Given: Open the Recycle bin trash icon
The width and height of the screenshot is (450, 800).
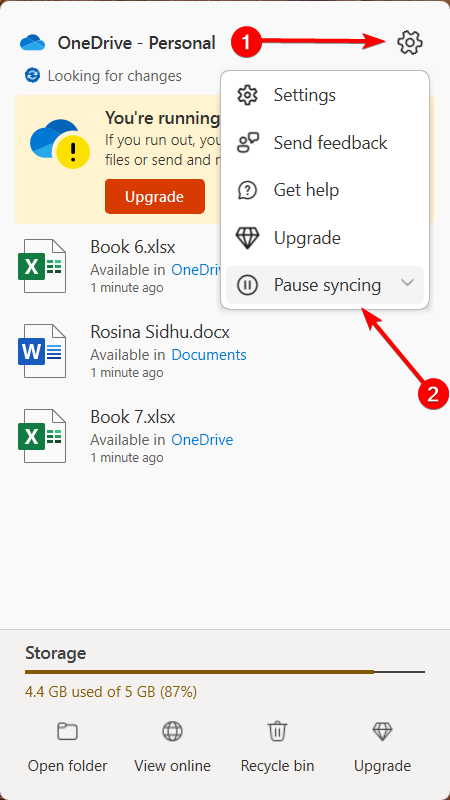Looking at the screenshot, I should coord(277,731).
